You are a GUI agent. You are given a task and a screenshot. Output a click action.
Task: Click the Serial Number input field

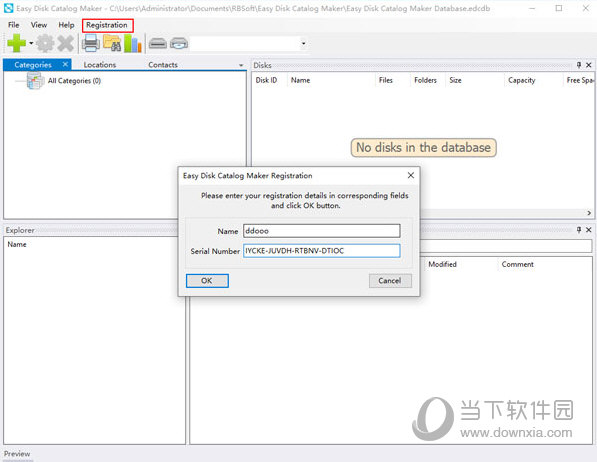pyautogui.click(x=322, y=251)
